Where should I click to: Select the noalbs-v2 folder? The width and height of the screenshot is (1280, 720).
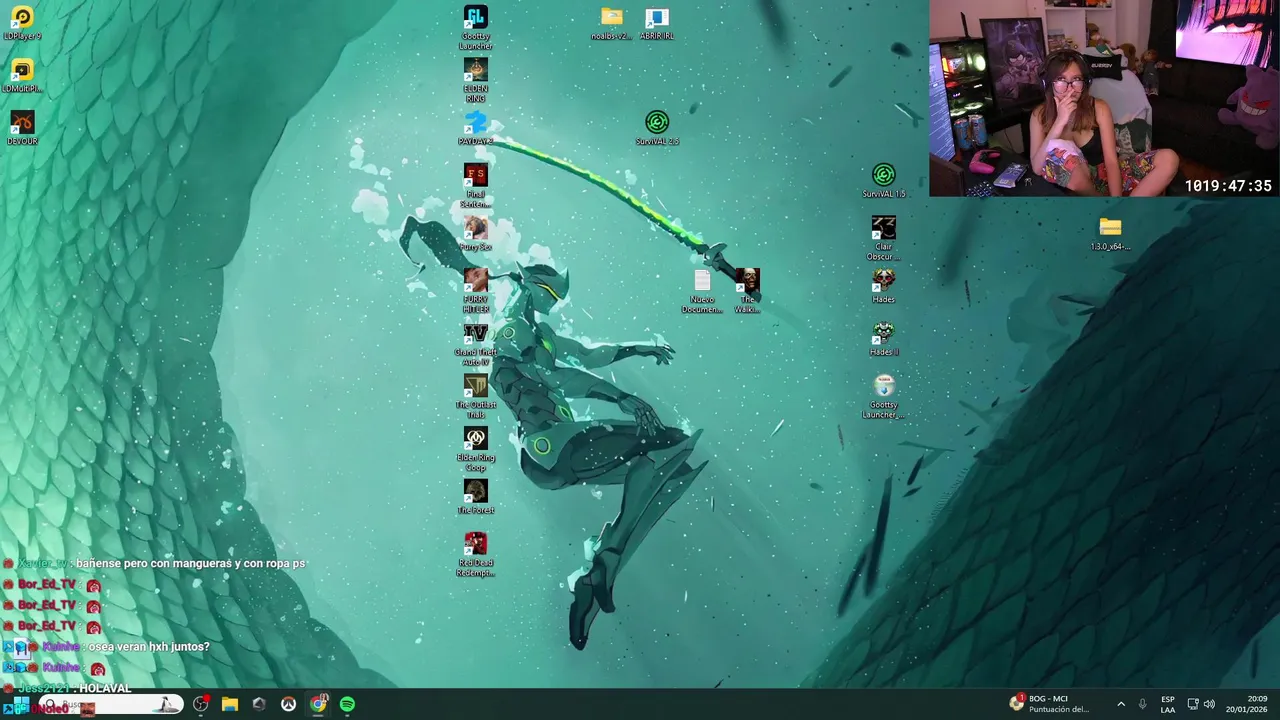tap(611, 23)
